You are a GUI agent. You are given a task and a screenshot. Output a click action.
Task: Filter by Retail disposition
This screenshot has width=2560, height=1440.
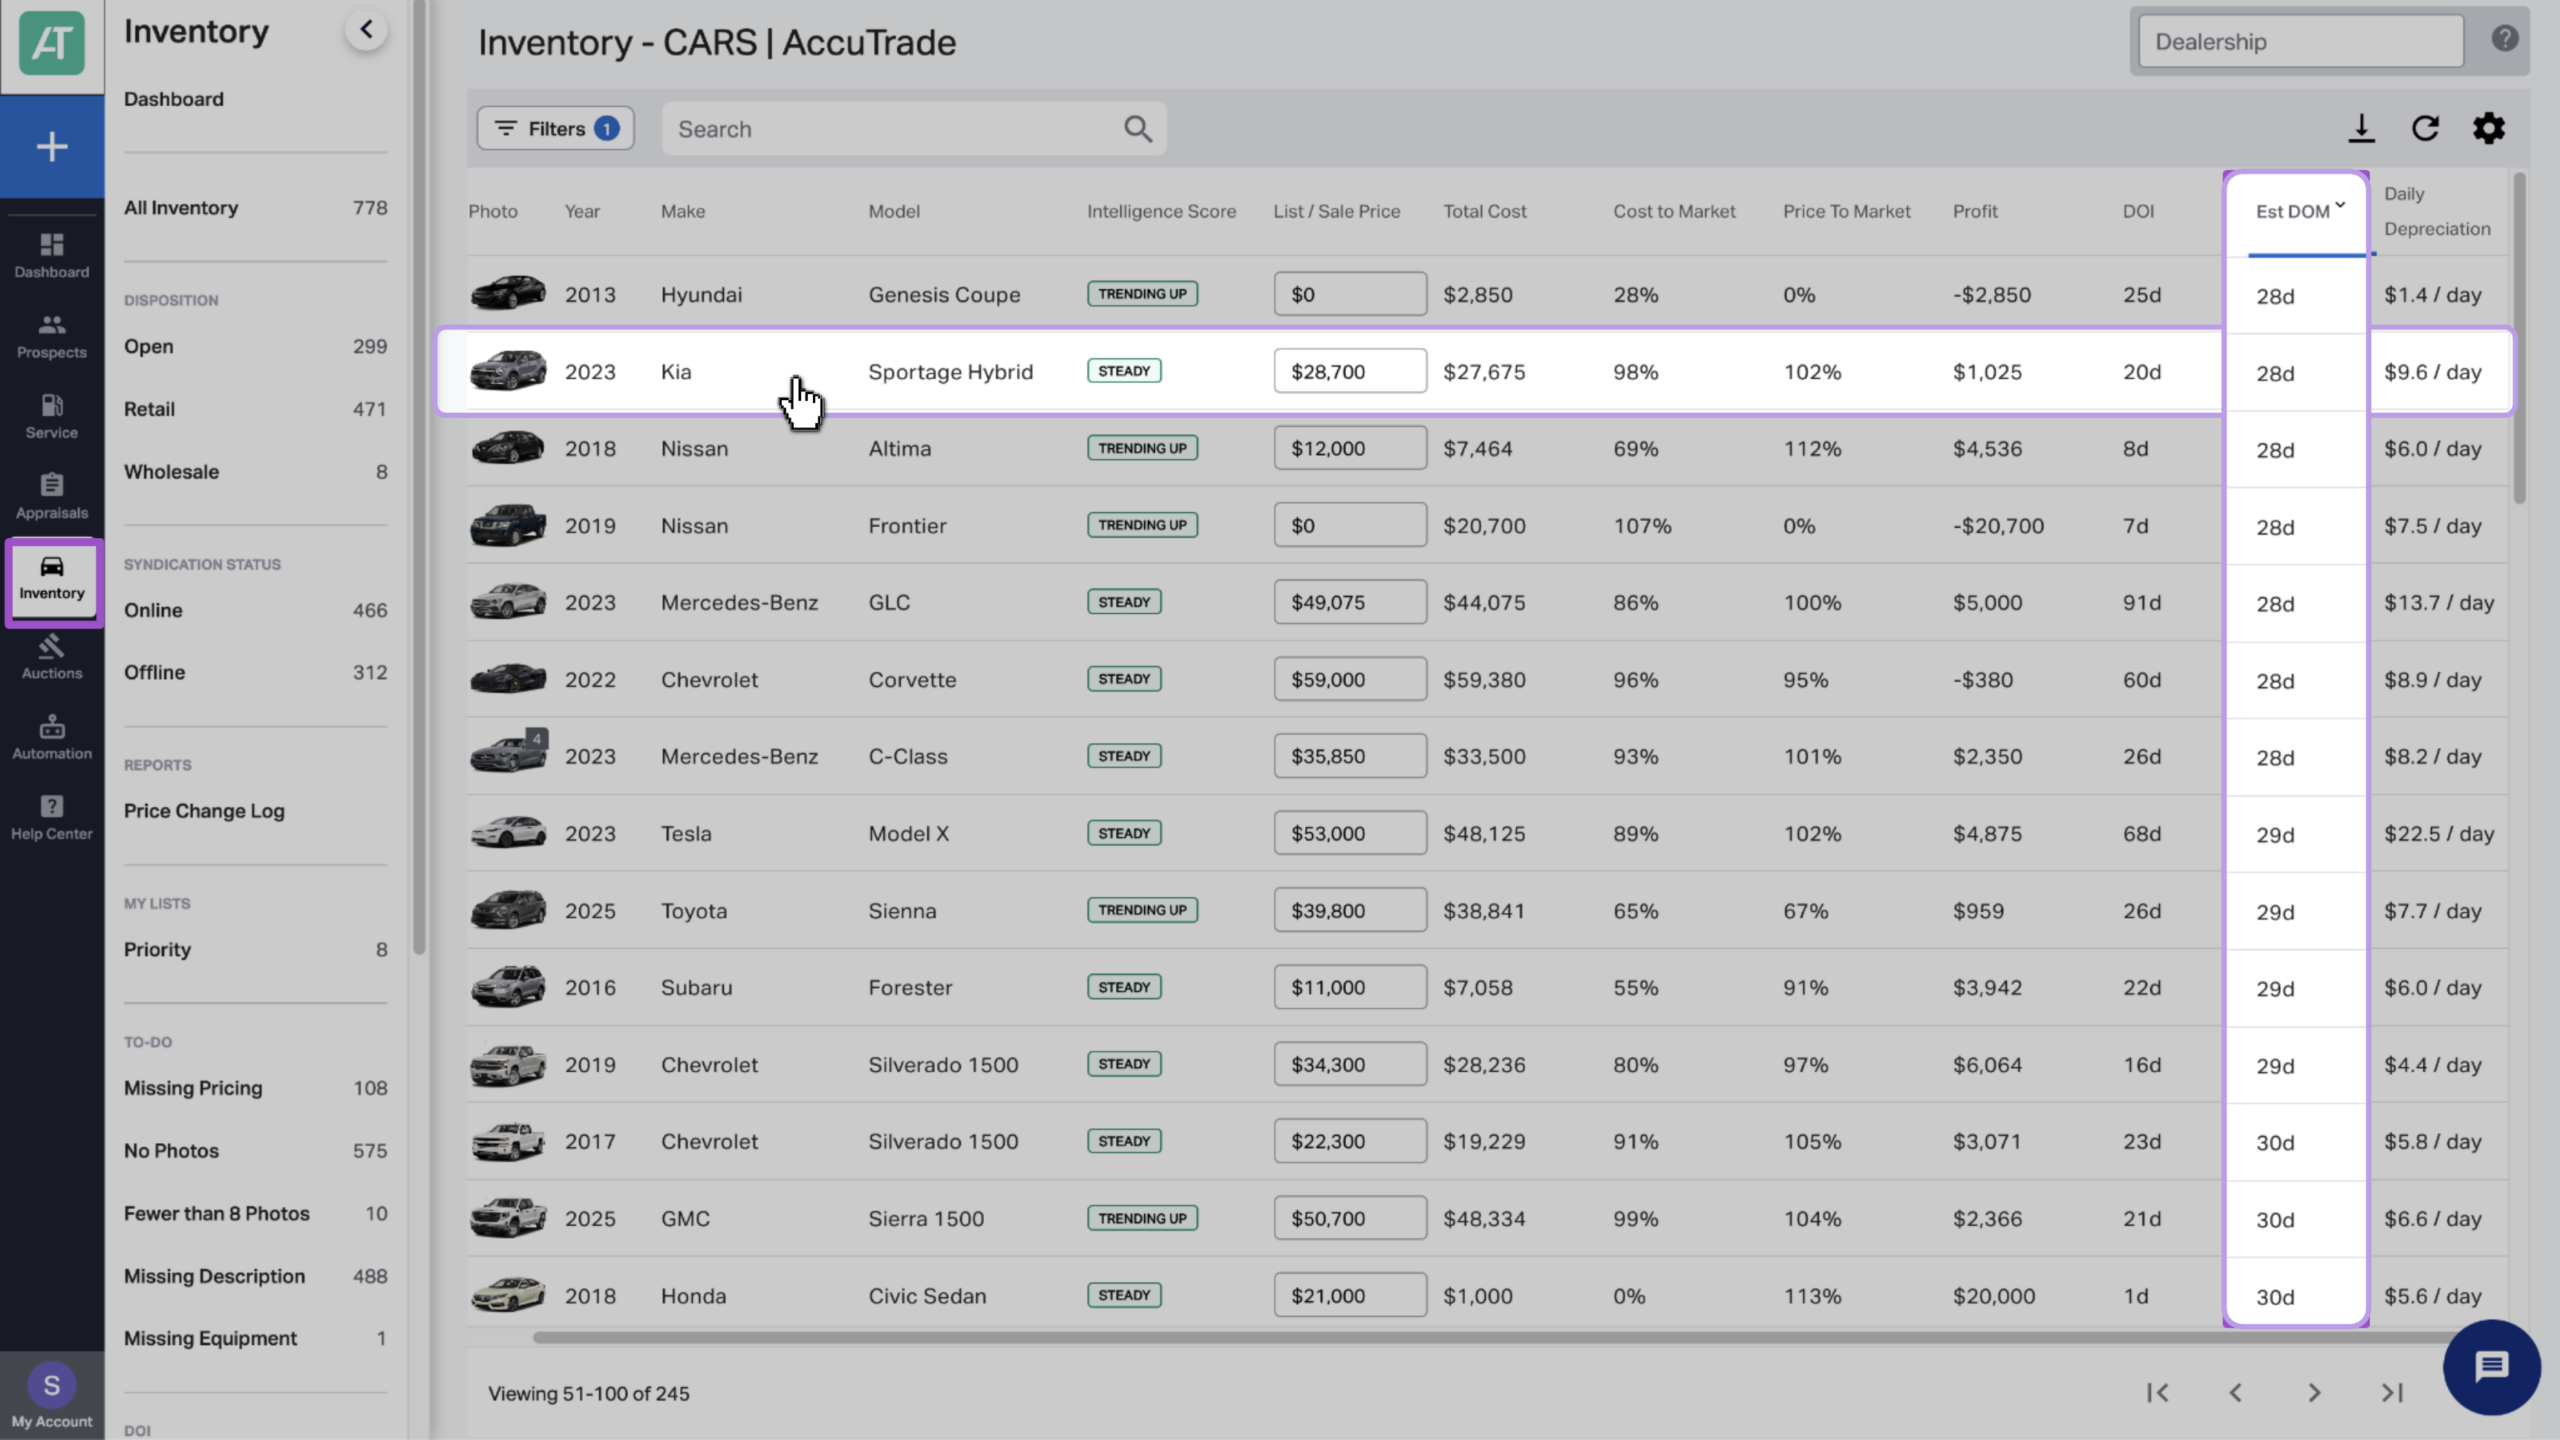tap(255, 409)
